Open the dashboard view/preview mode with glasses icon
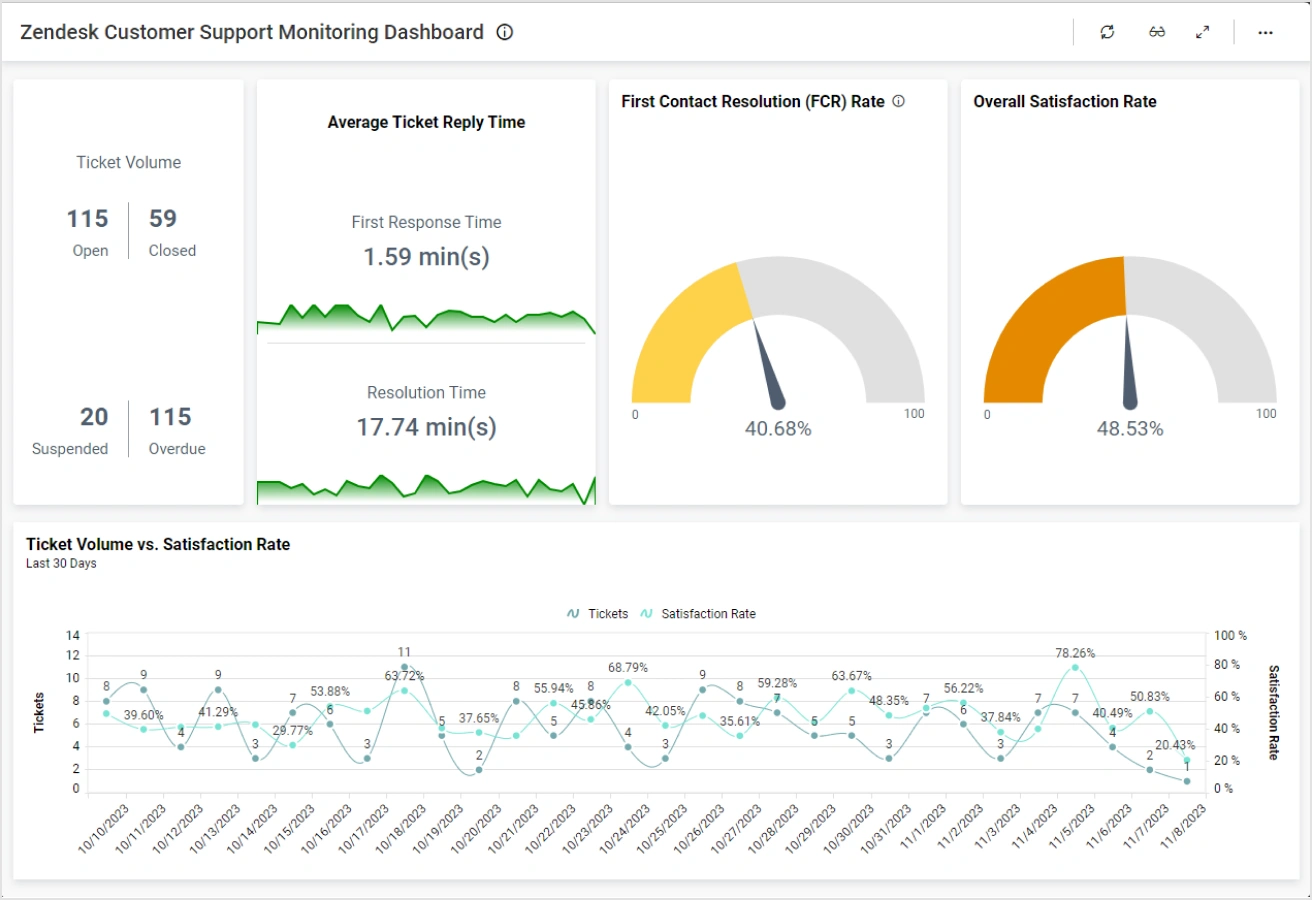Viewport: 1312px width, 900px height. pos(1157,32)
